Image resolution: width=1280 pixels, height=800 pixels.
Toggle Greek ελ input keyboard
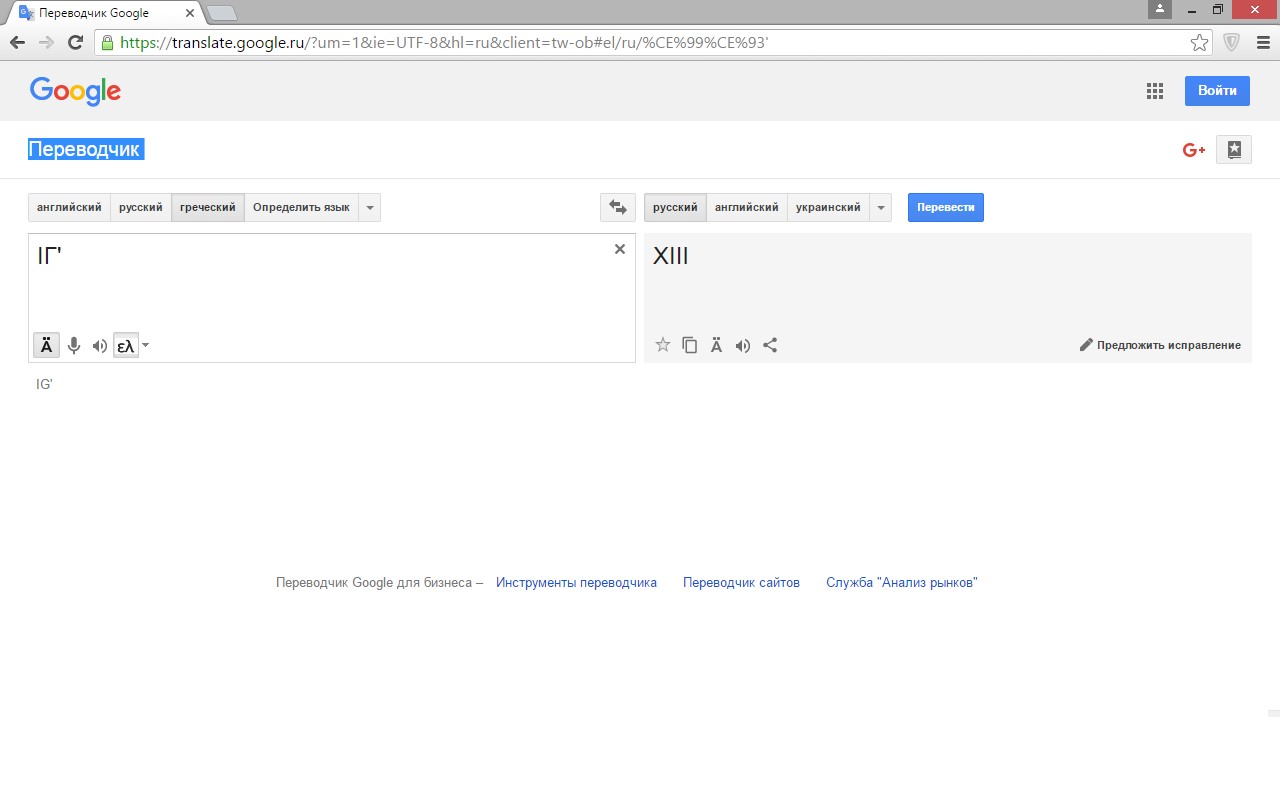tap(126, 346)
